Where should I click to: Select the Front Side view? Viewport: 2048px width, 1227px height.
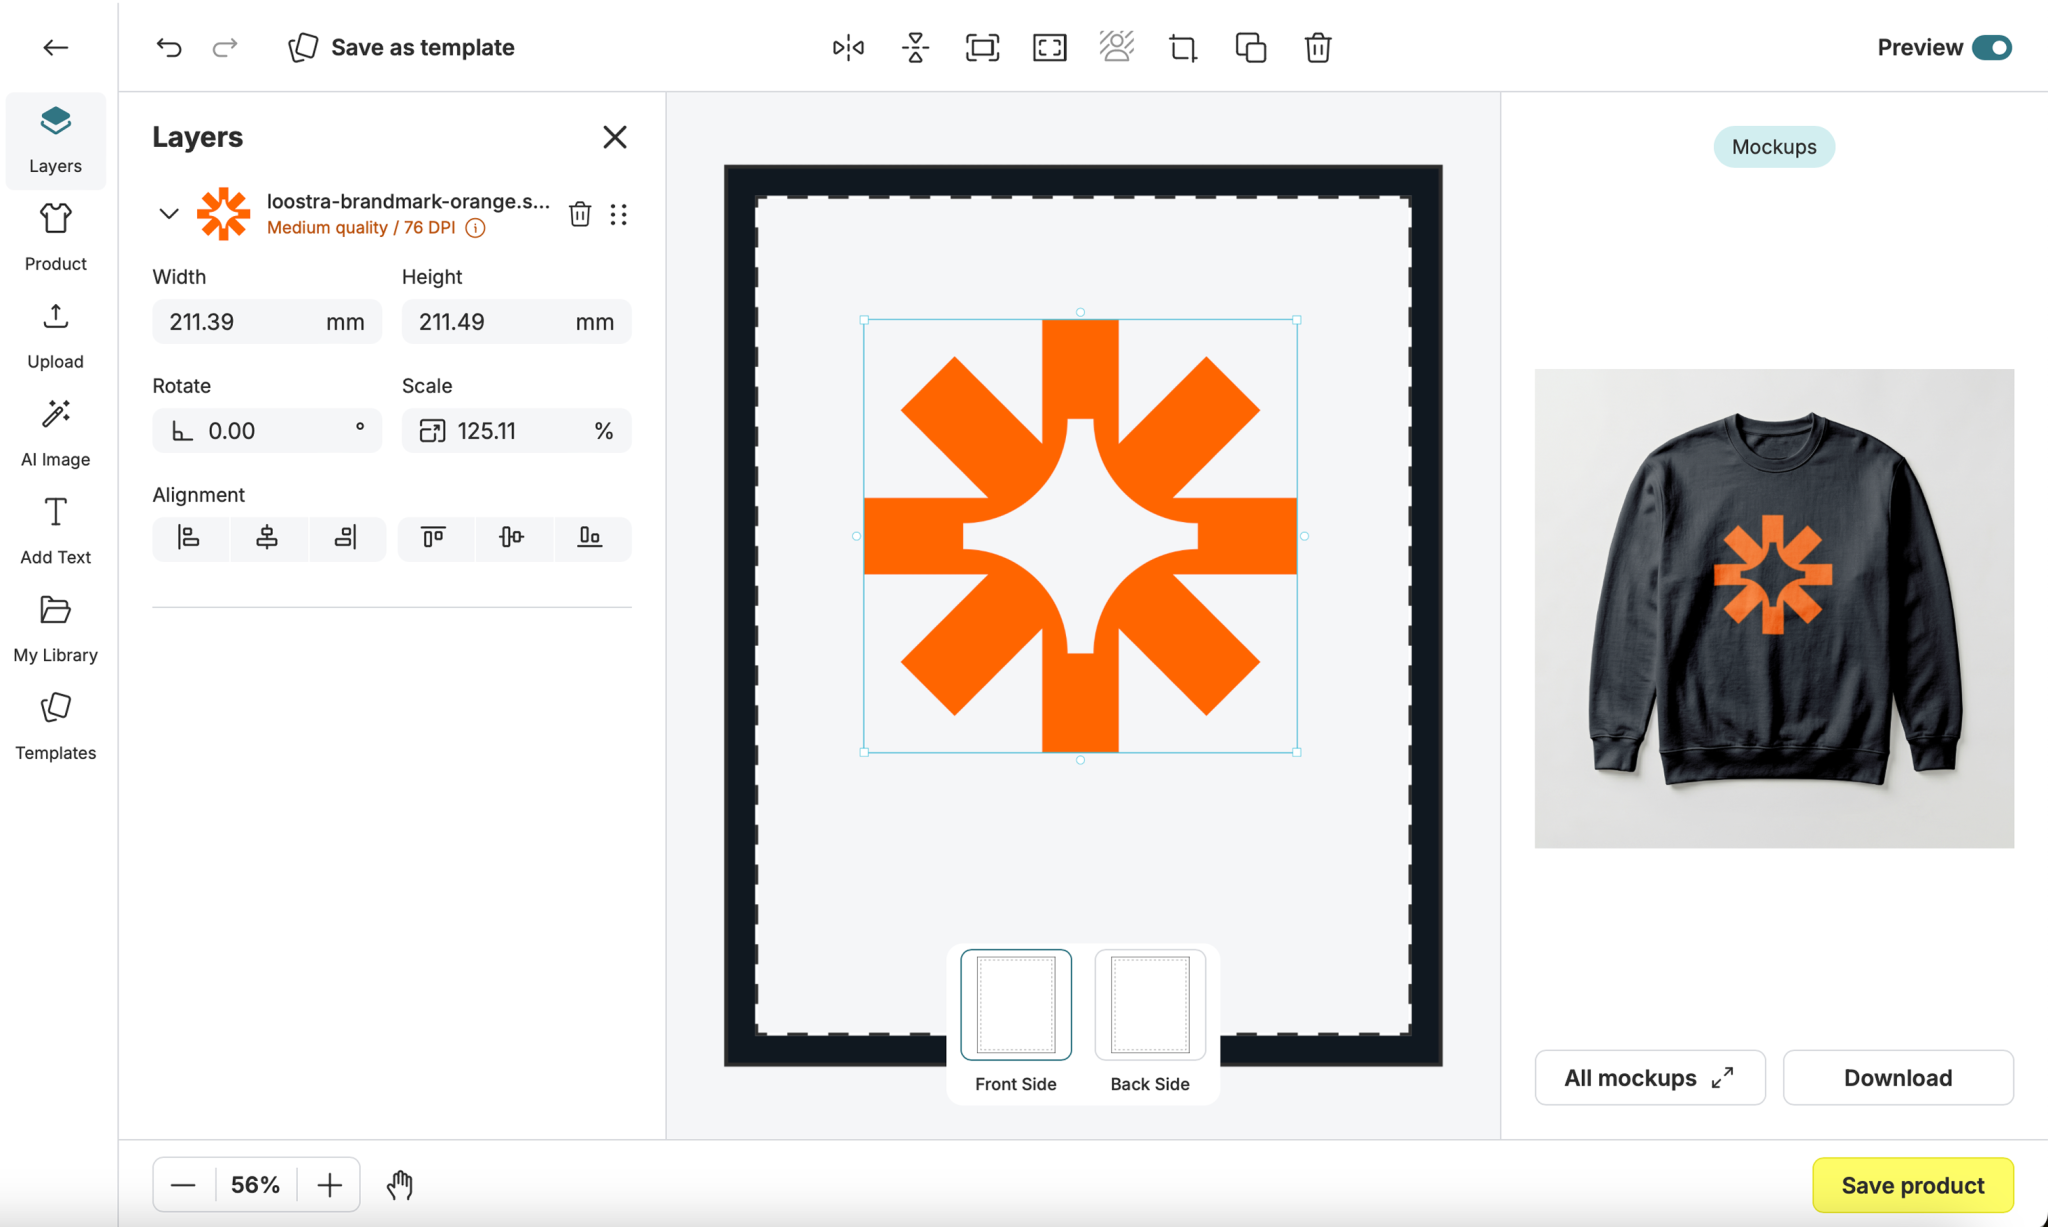[x=1016, y=1005]
